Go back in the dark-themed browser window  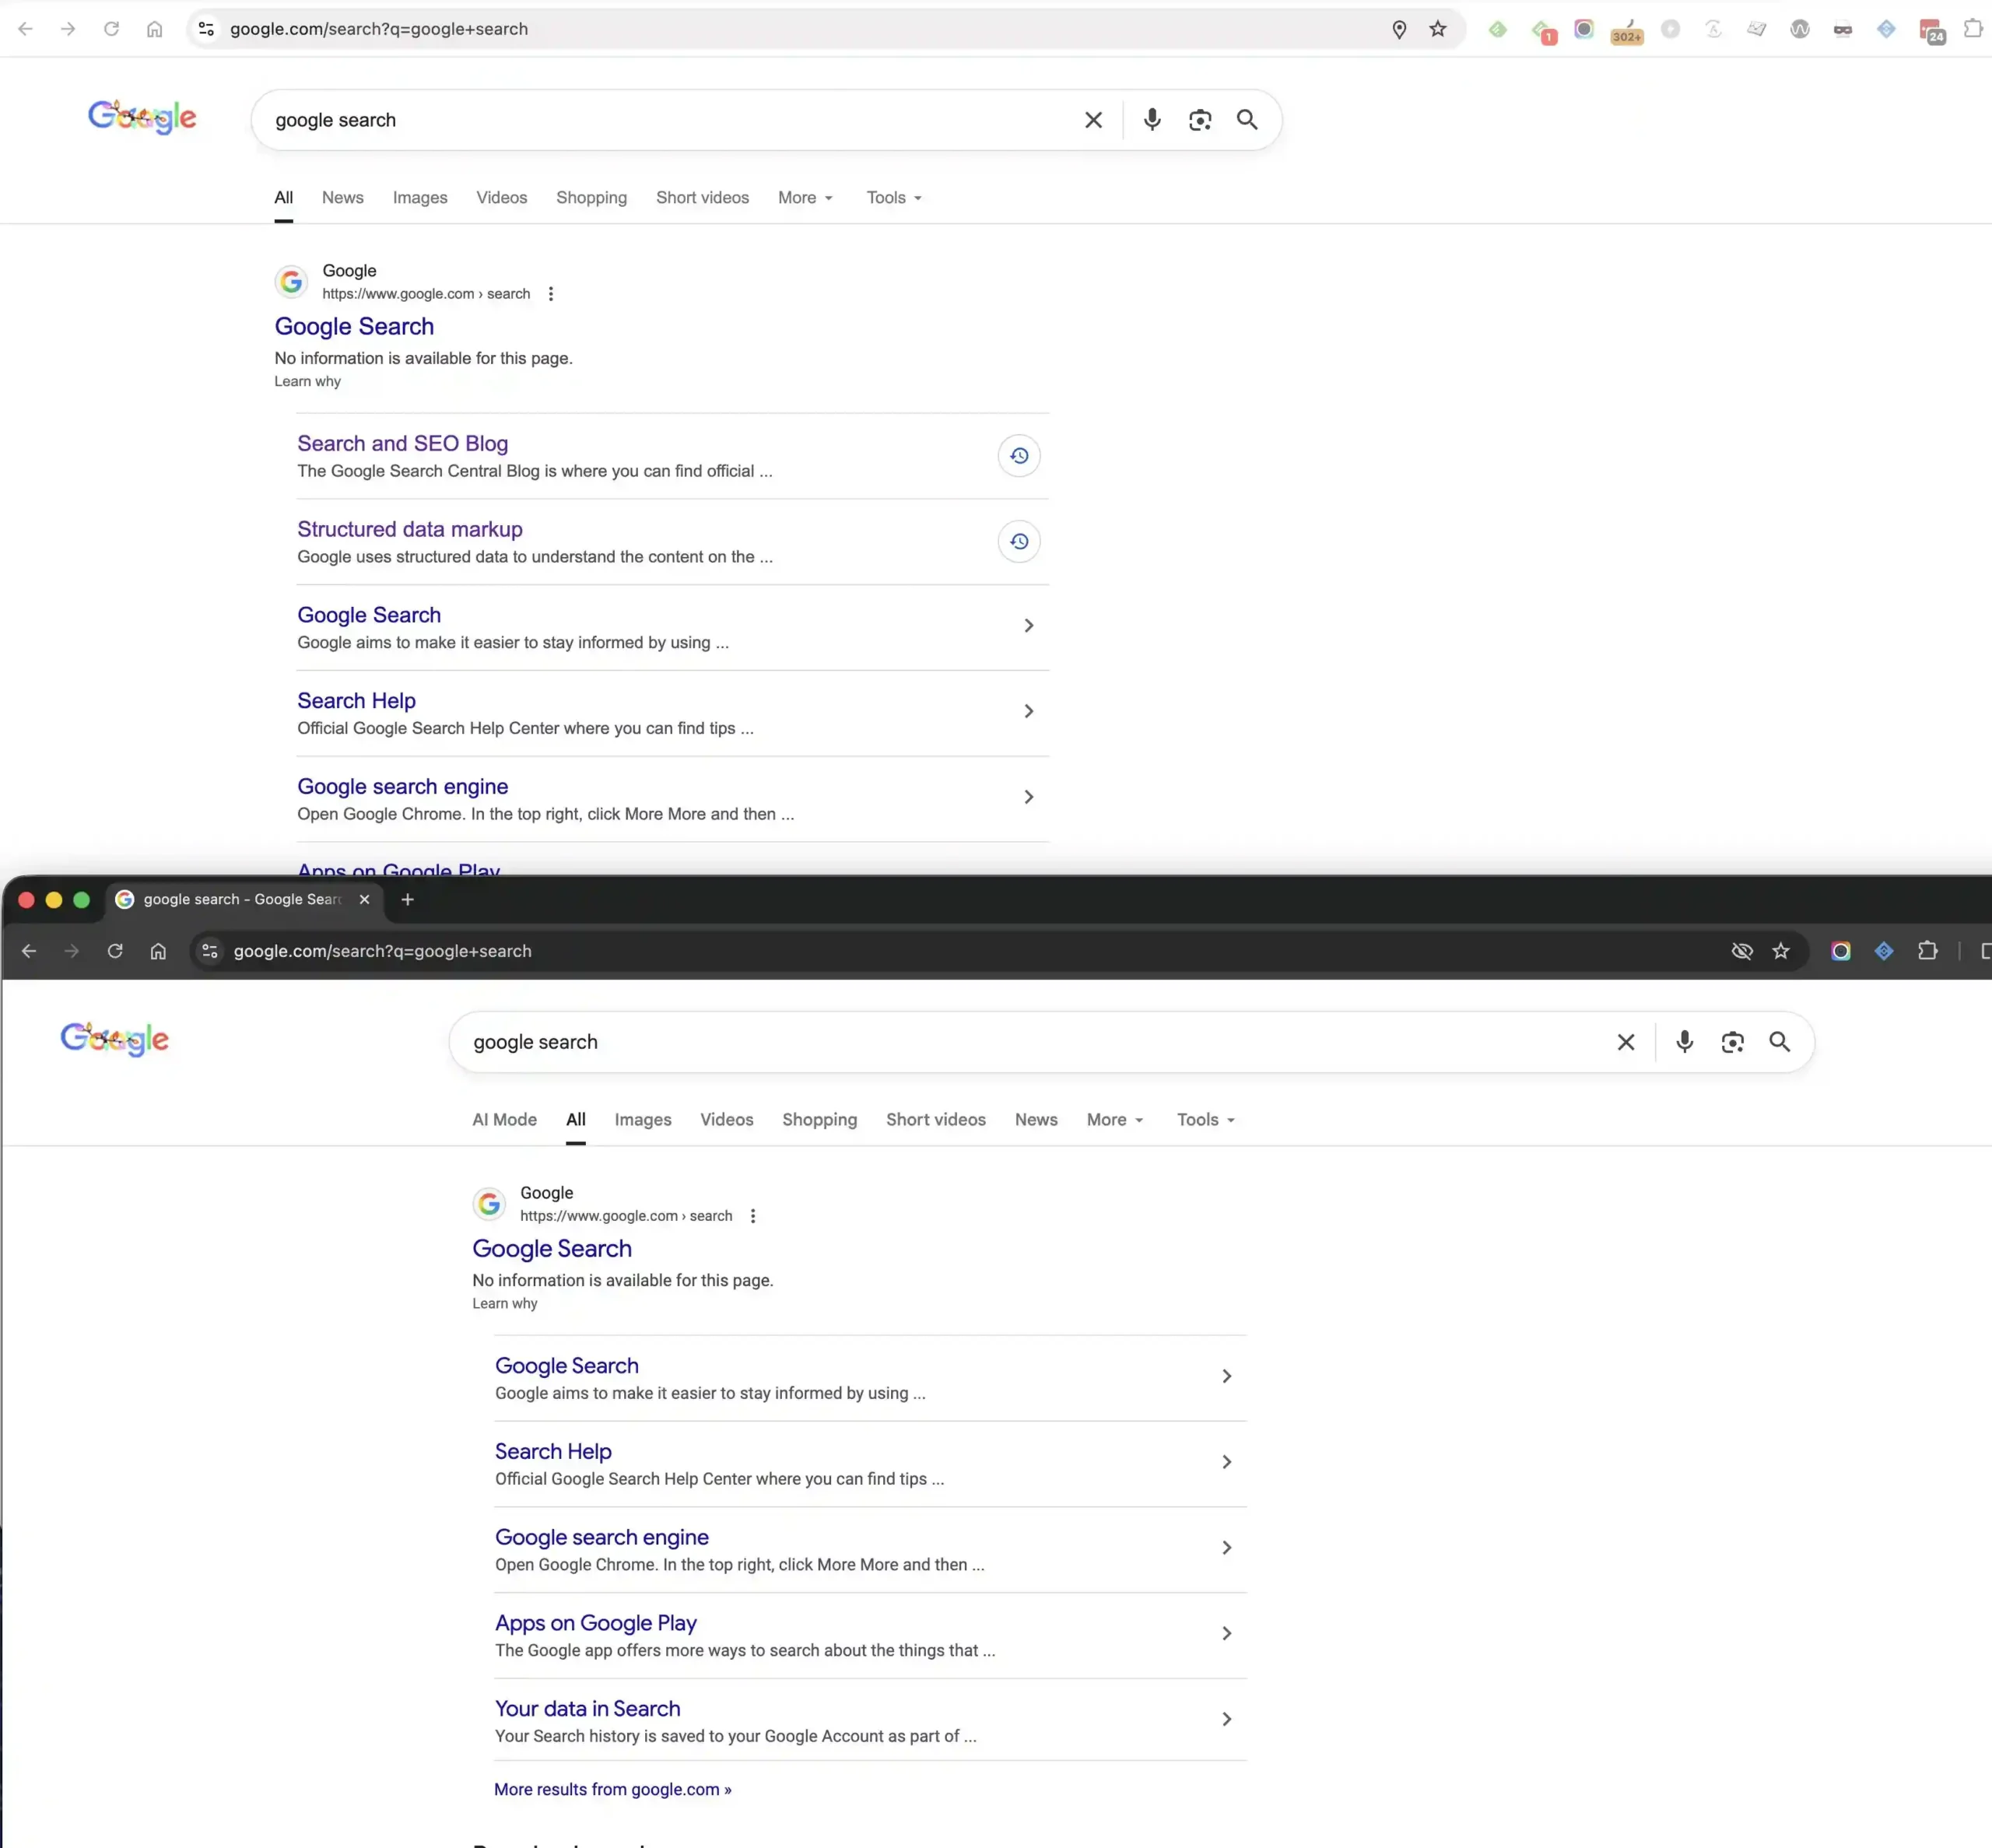click(29, 951)
